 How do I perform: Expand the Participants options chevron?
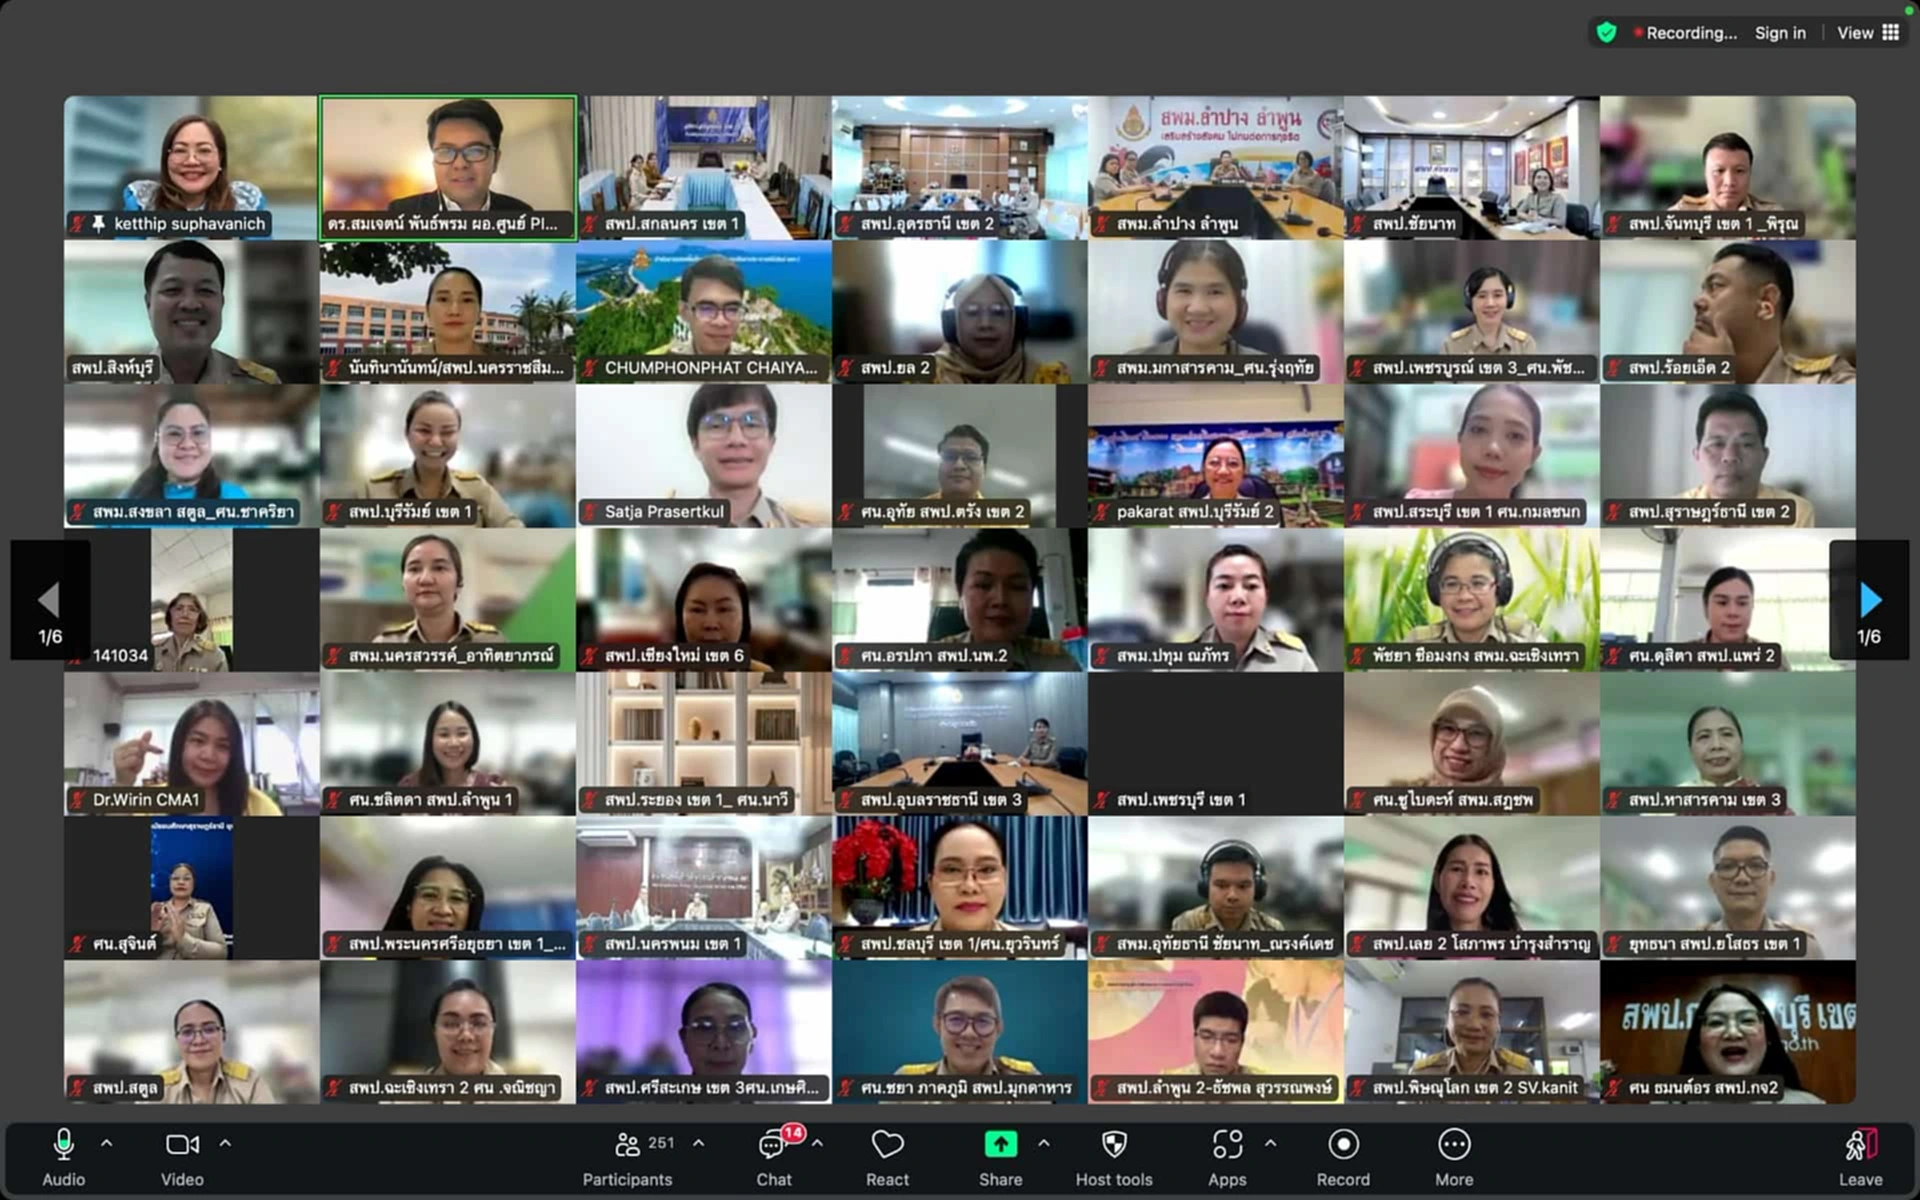(698, 1143)
